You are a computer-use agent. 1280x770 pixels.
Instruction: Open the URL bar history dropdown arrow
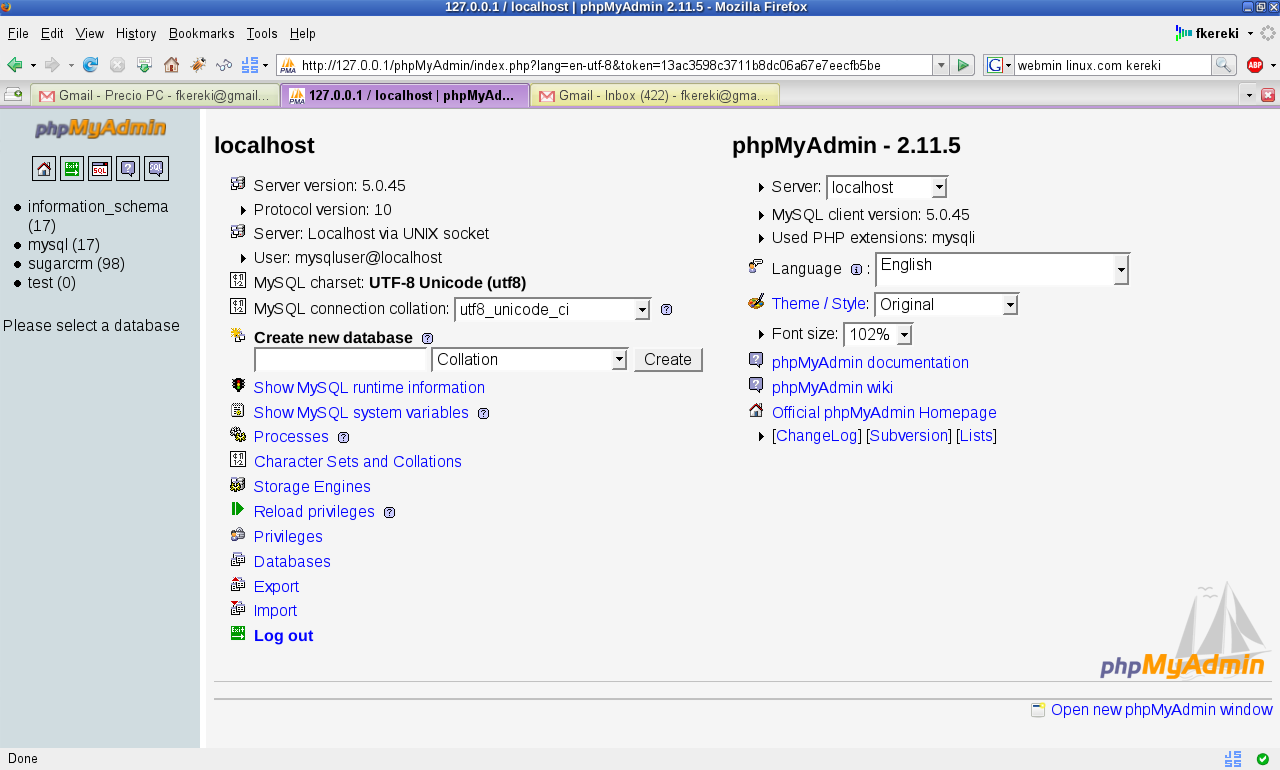click(940, 65)
